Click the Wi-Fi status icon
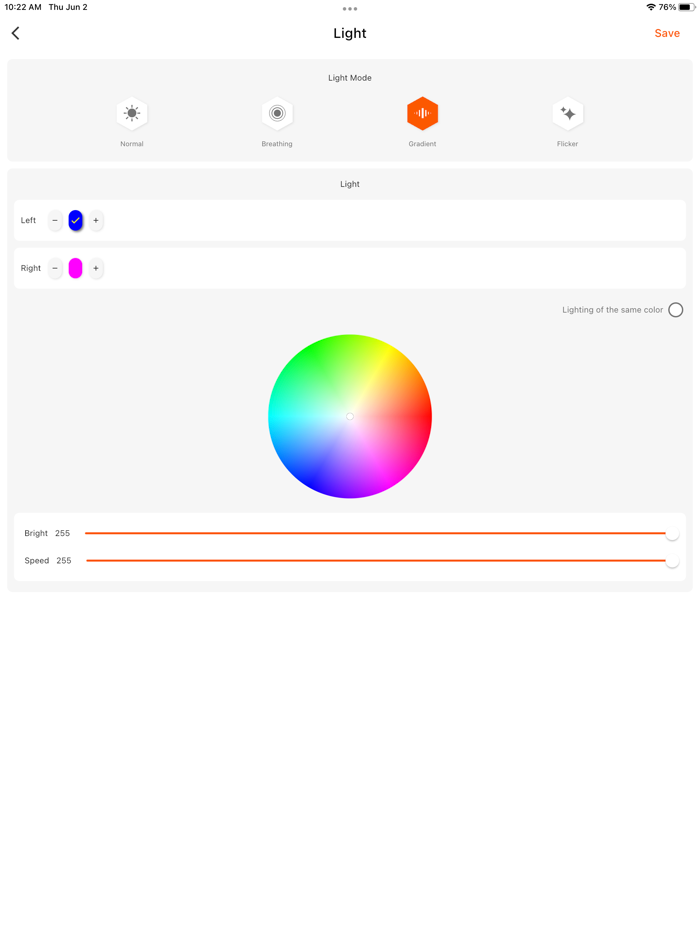The height and width of the screenshot is (934, 700). [x=651, y=7]
